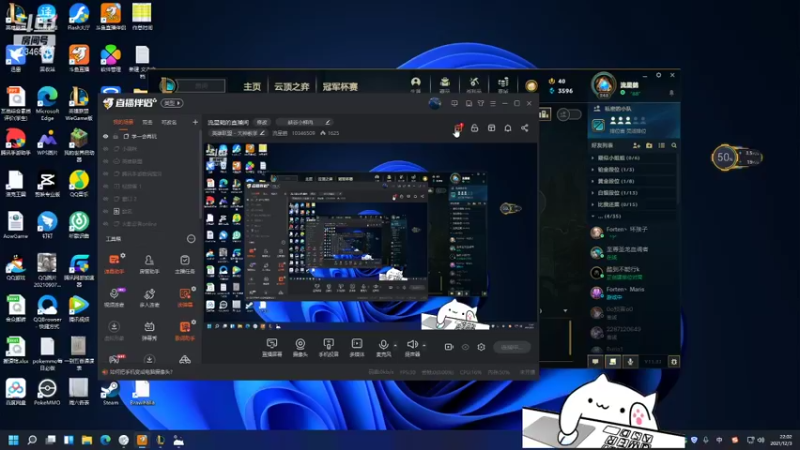Add a new scene with plus icon

coord(195,122)
